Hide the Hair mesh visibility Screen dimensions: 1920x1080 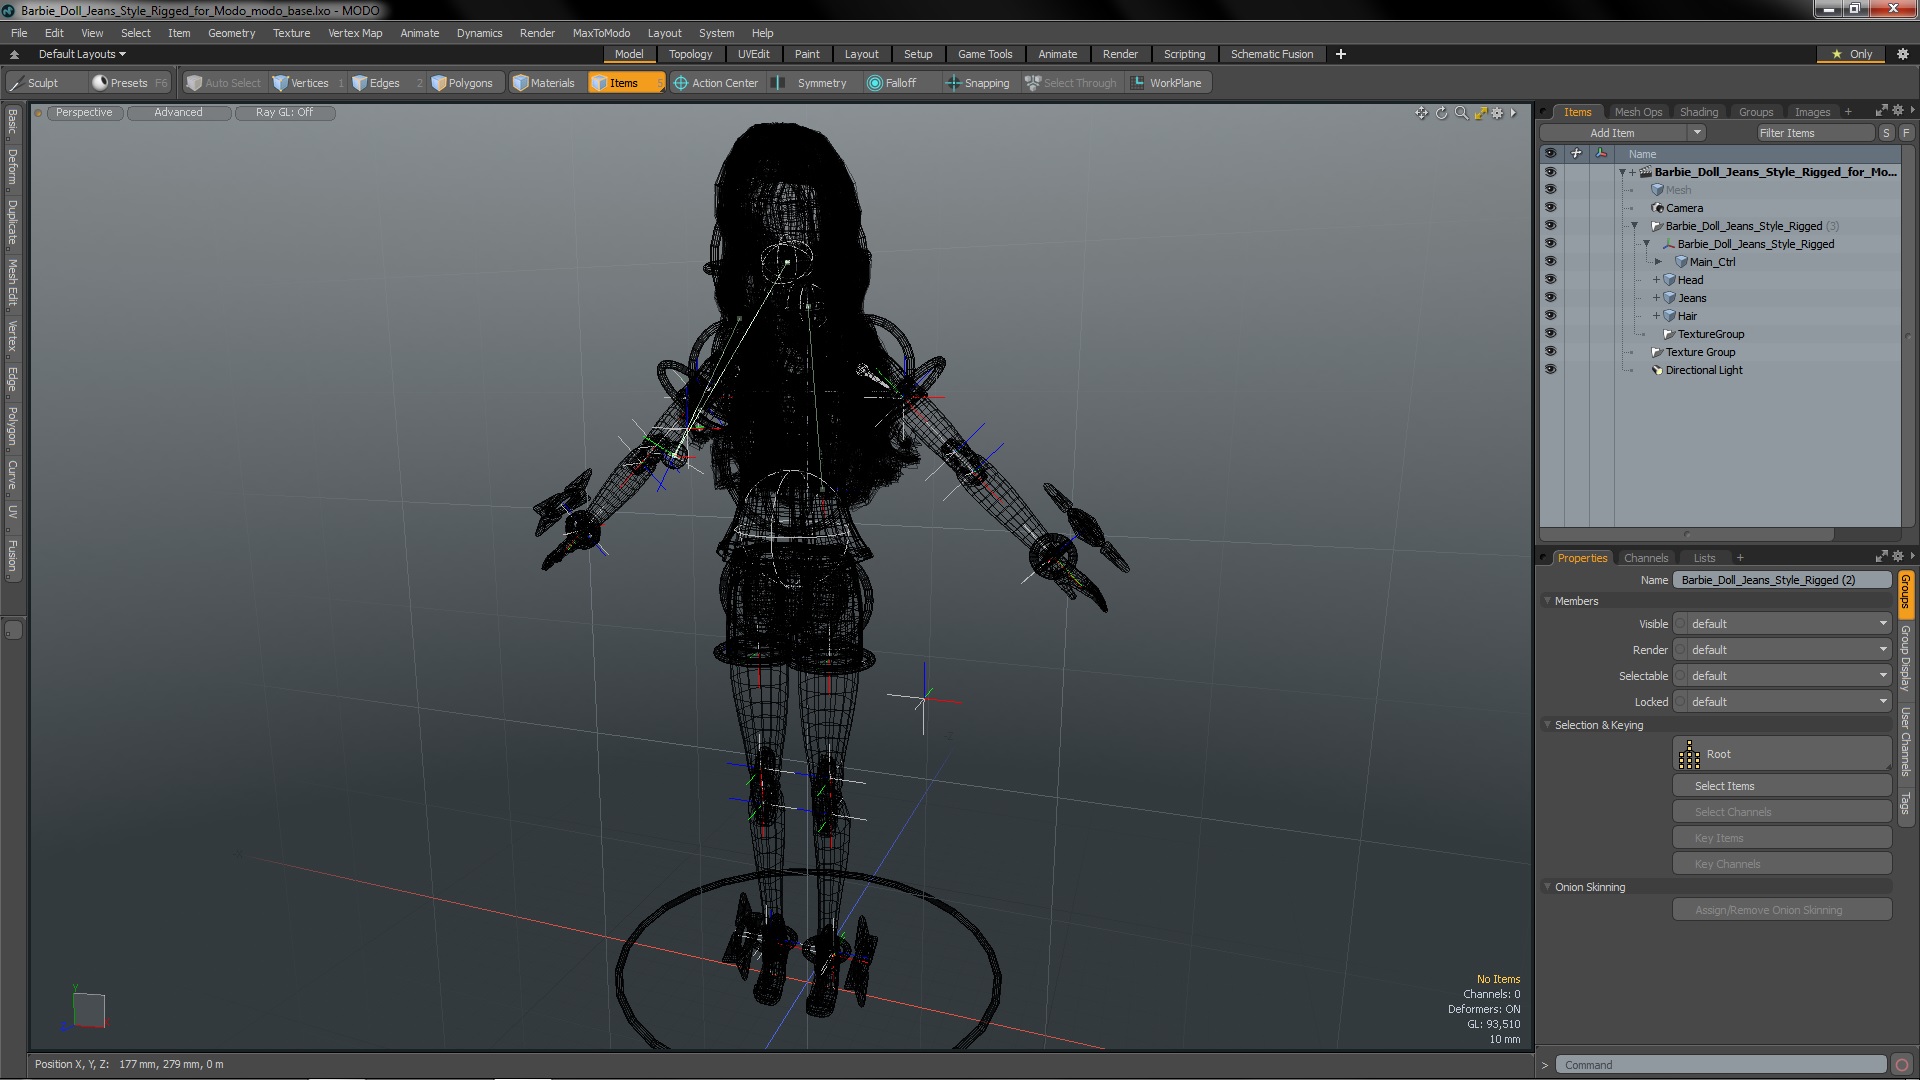pyautogui.click(x=1550, y=316)
